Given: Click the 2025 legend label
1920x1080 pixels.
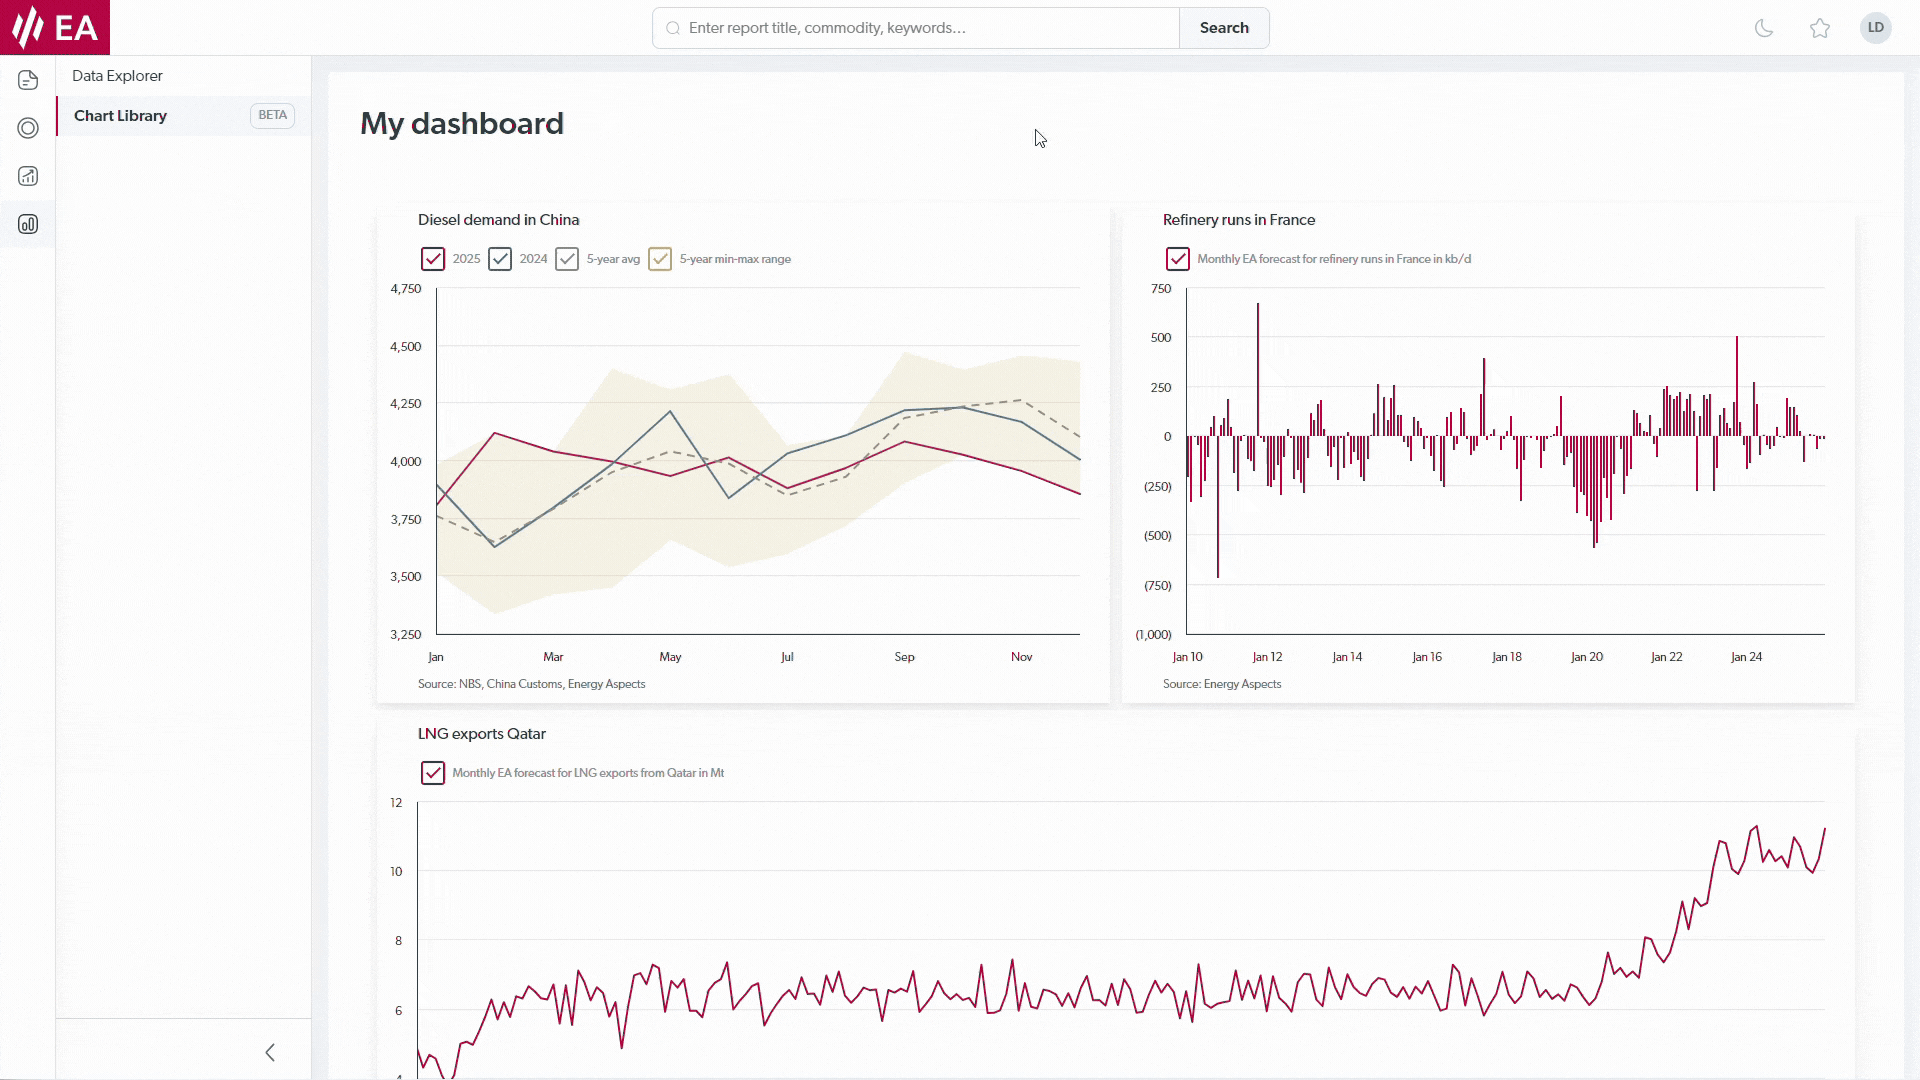Looking at the screenshot, I should point(466,259).
